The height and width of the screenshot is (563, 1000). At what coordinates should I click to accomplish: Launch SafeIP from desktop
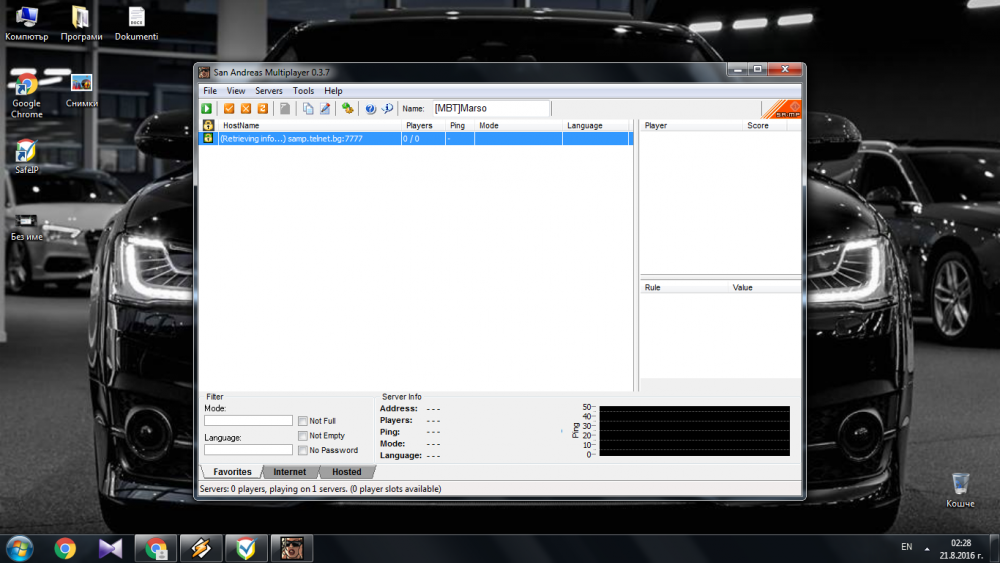tap(26, 156)
